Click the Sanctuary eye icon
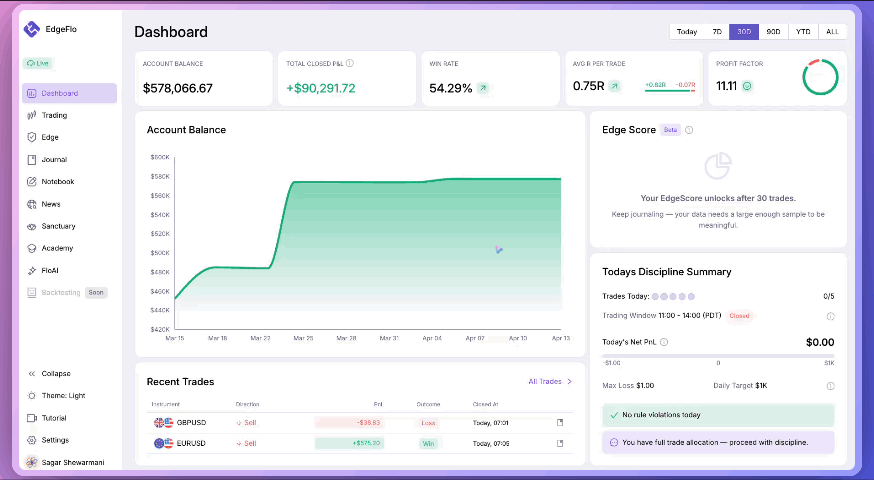This screenshot has width=874, height=480. tap(32, 226)
